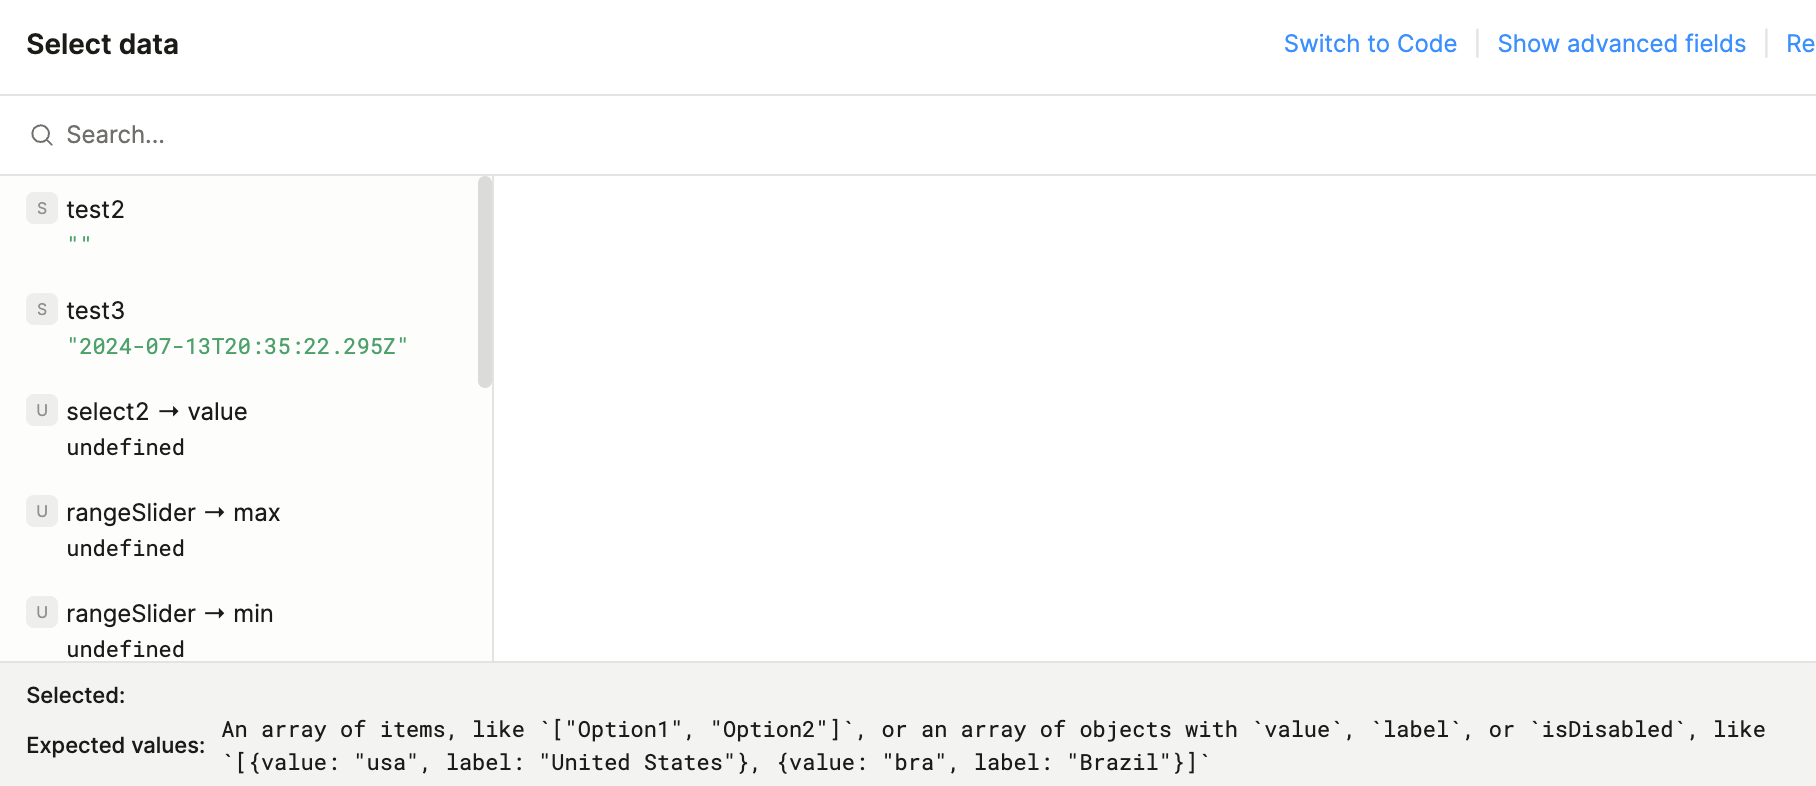Viewport: 1816px width, 786px height.
Task: Click the string type badge beside test3
Action: point(42,310)
